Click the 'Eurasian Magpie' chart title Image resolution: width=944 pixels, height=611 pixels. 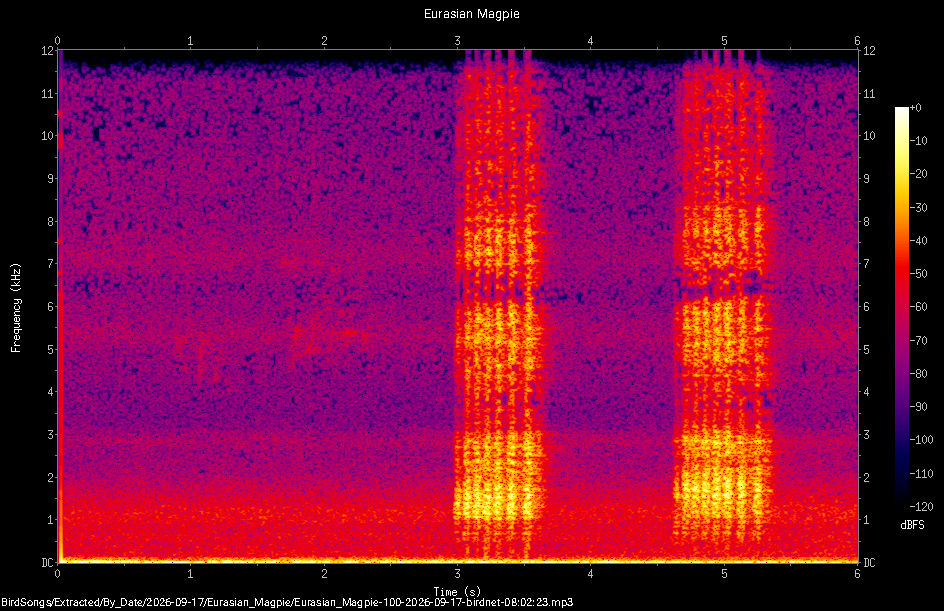[x=471, y=14]
